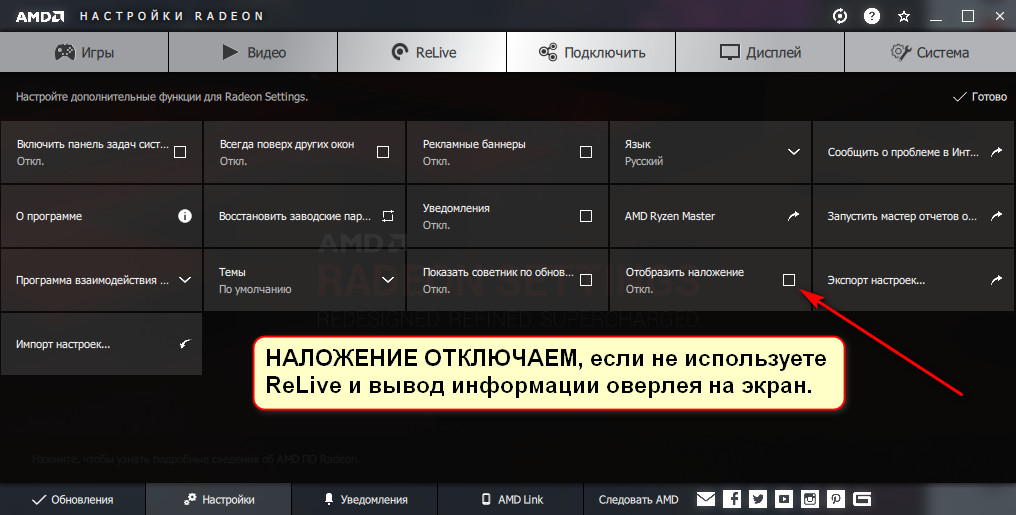
Task: Click the play icon on Видео tab
Action: click(230, 52)
